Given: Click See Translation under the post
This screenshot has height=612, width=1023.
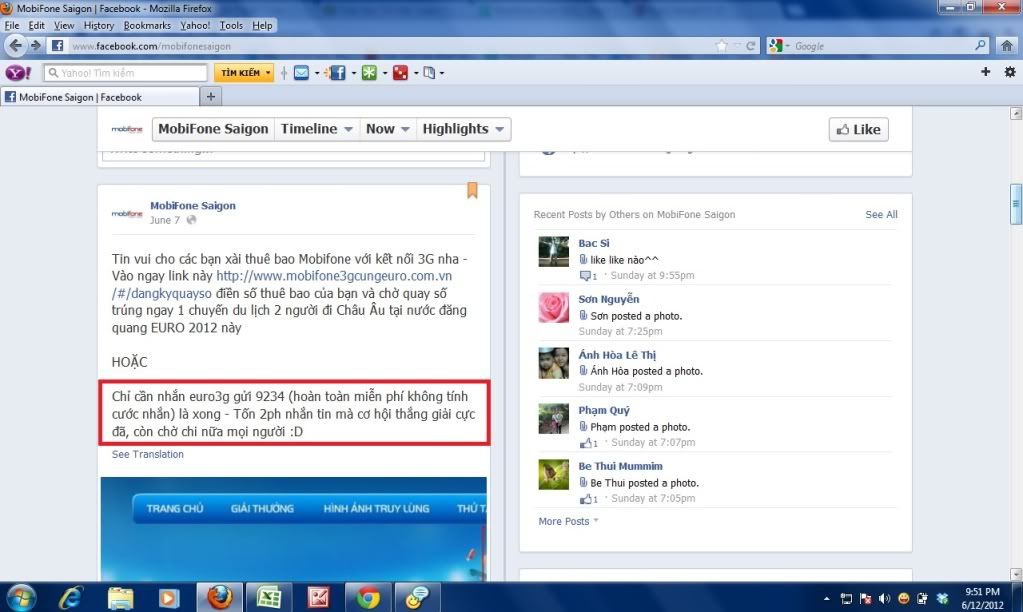Looking at the screenshot, I should coord(148,454).
